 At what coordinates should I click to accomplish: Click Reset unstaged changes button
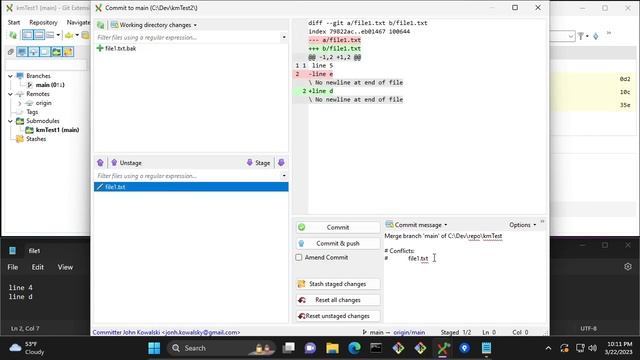(x=338, y=316)
